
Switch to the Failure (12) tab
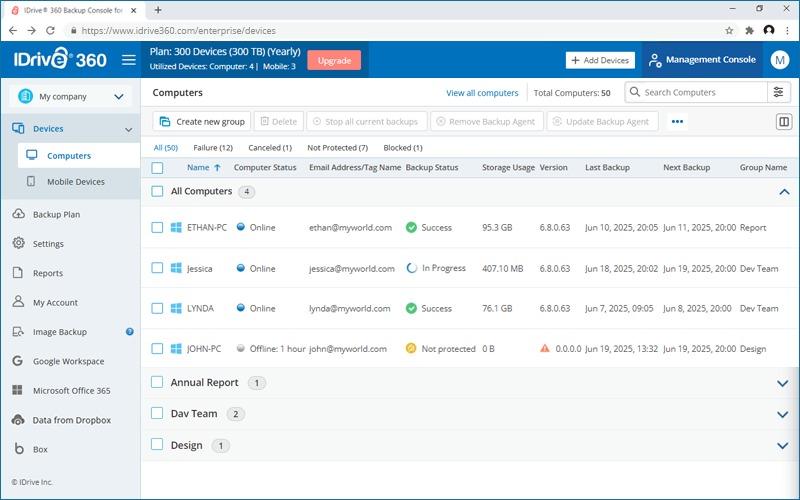click(213, 147)
